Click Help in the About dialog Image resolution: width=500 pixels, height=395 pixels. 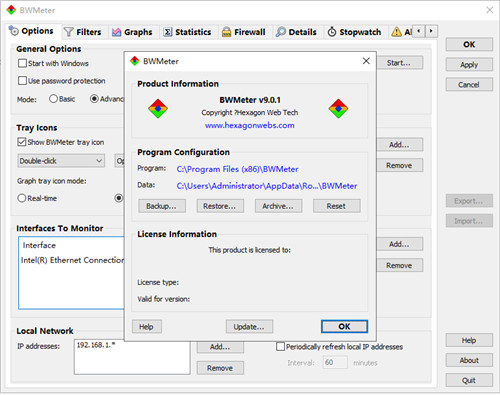147,327
